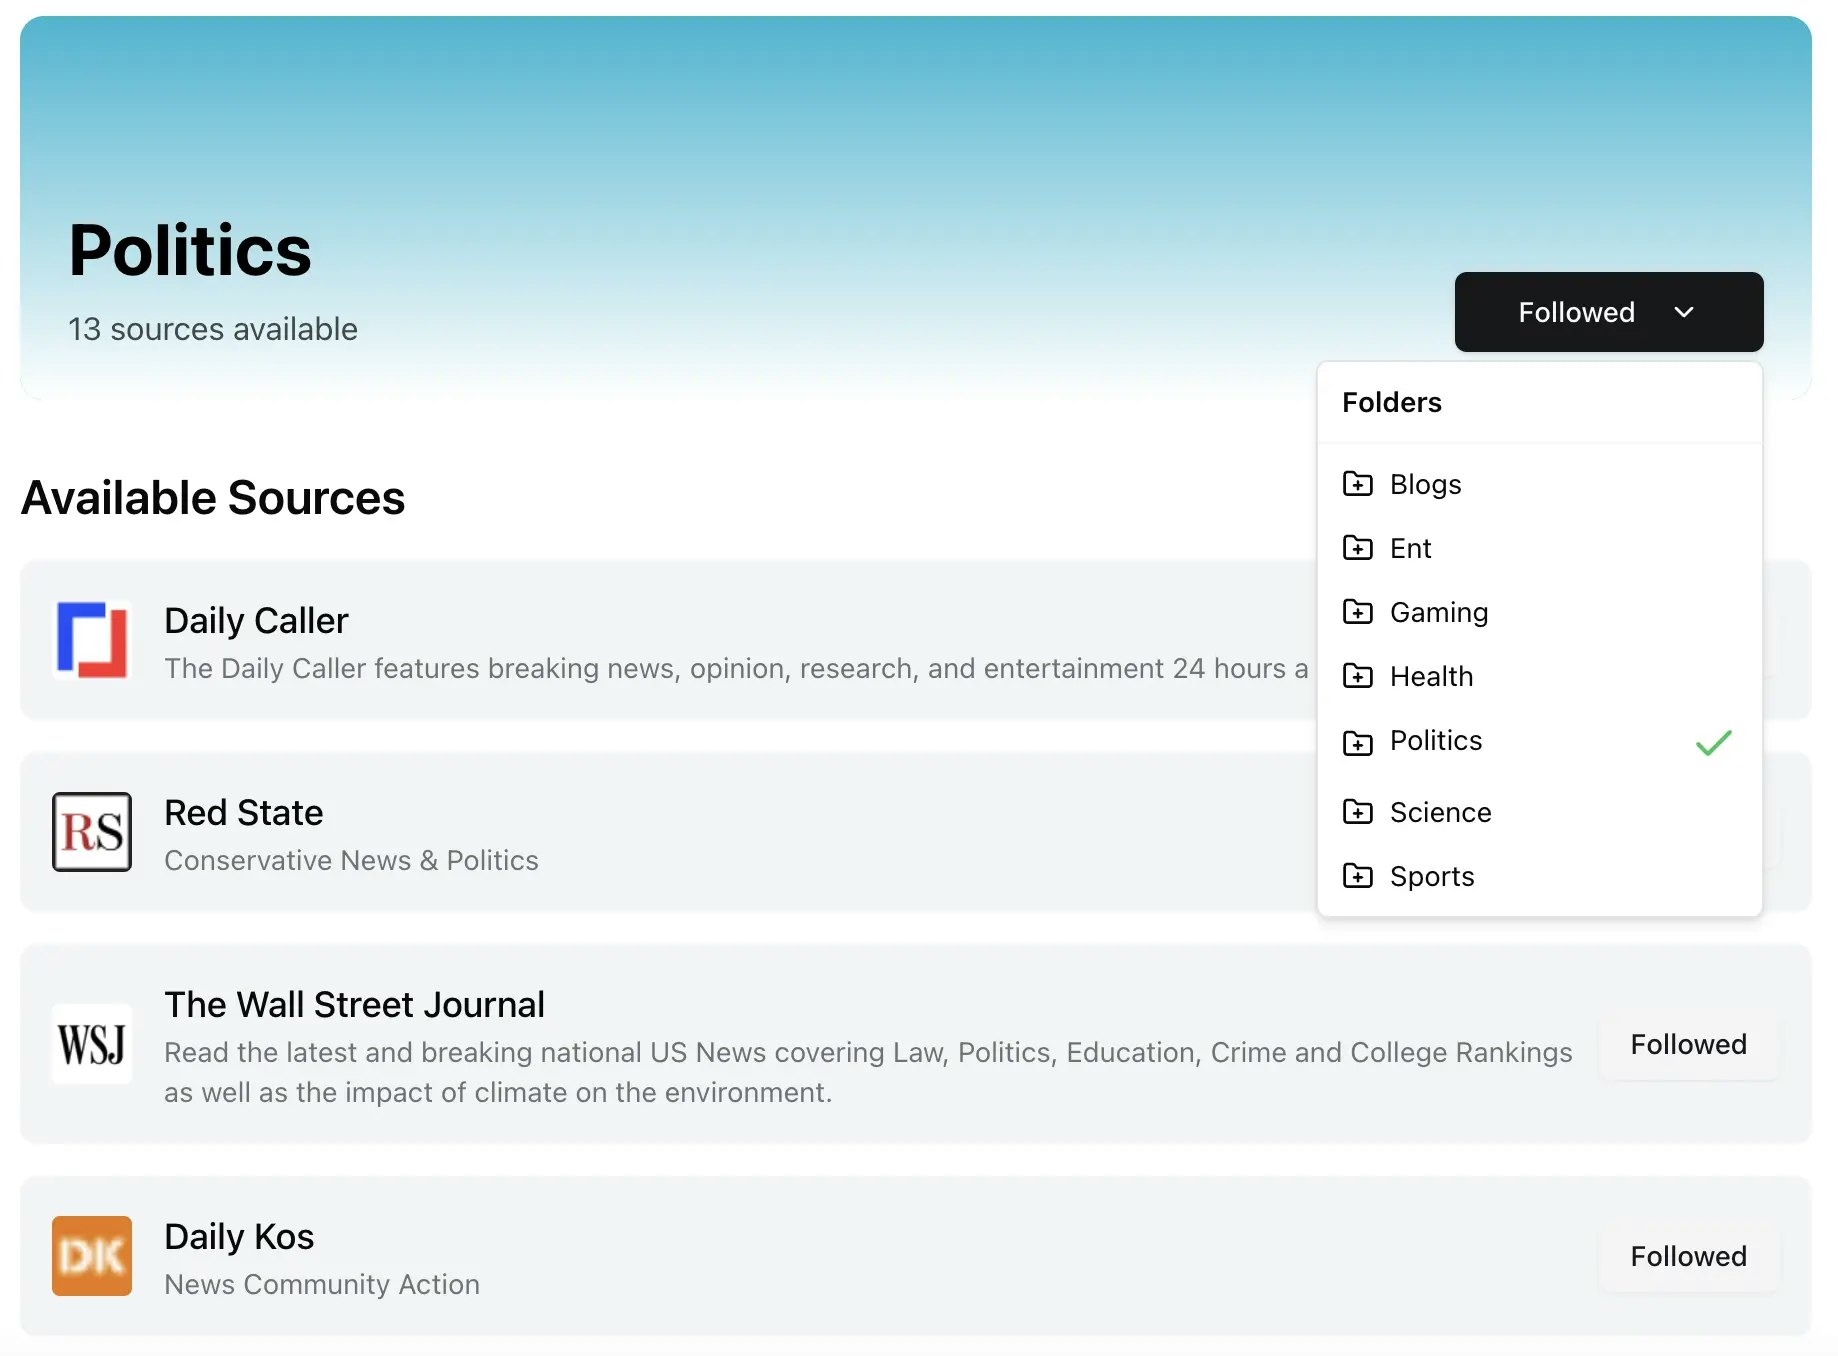
Task: Click the '13 sources available' text
Action: [213, 329]
